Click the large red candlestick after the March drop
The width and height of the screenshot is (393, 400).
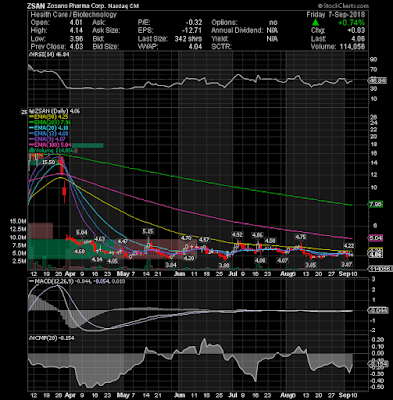tap(64, 192)
